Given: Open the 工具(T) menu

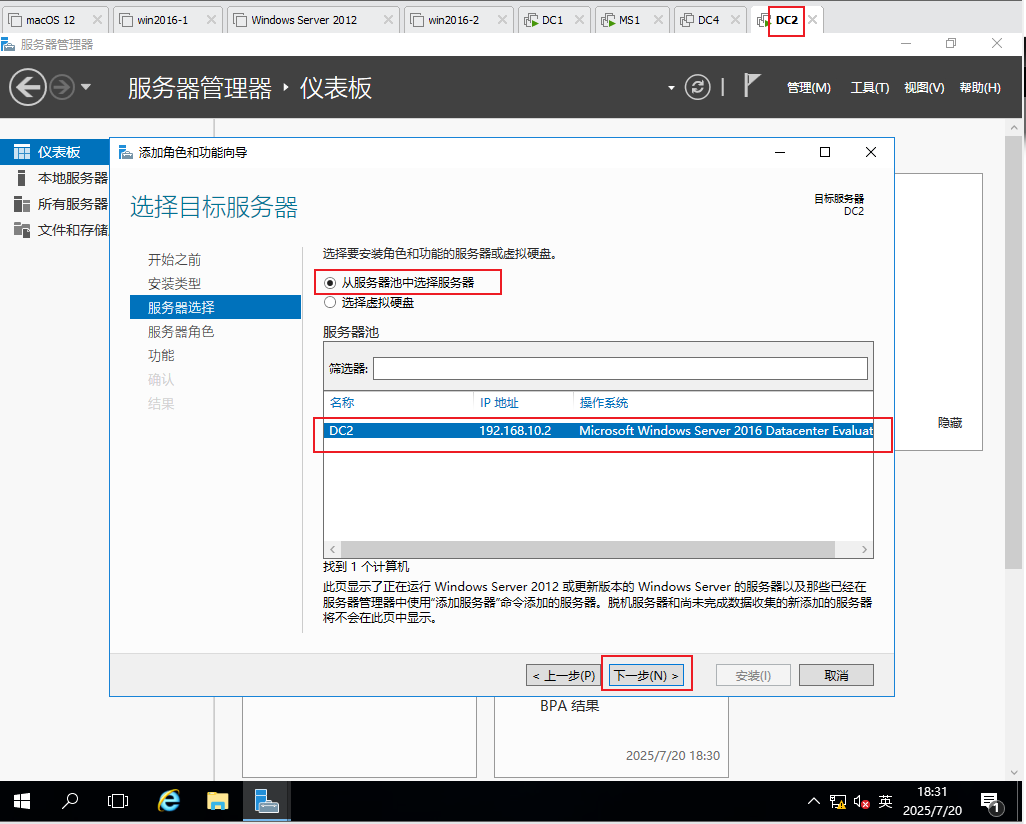Looking at the screenshot, I should coord(870,88).
